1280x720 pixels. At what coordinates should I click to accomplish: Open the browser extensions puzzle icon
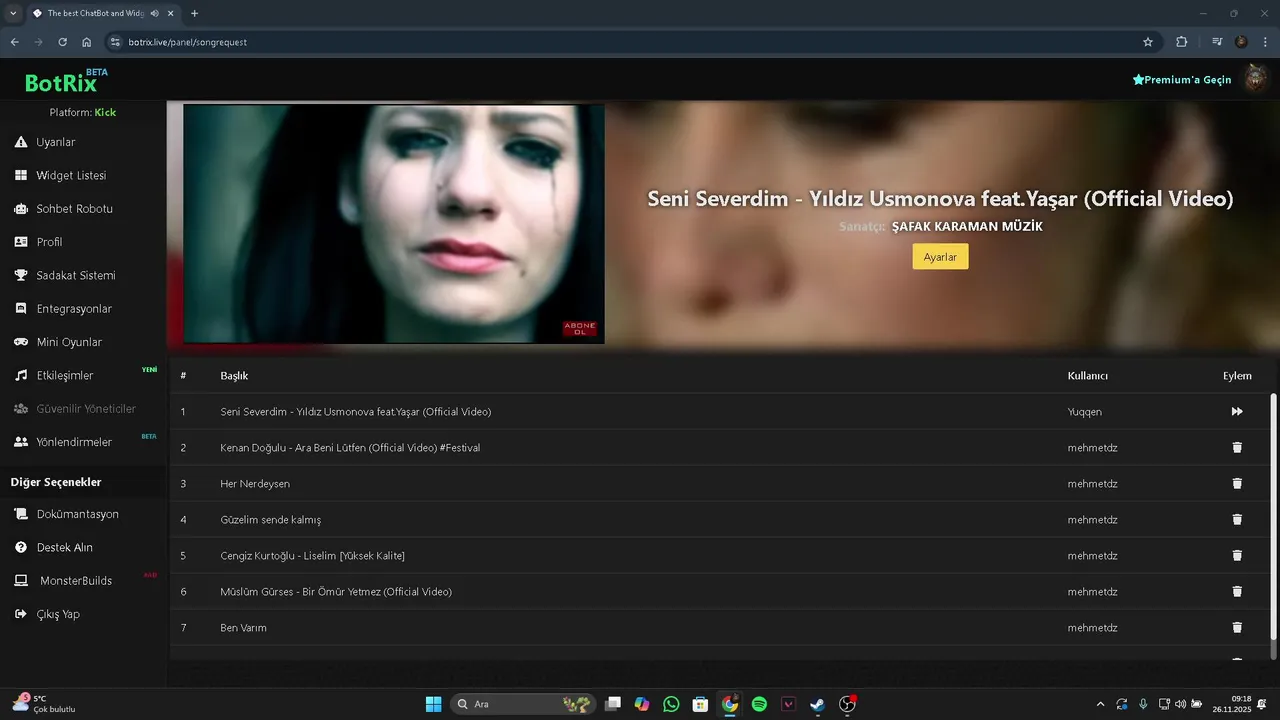[1182, 42]
